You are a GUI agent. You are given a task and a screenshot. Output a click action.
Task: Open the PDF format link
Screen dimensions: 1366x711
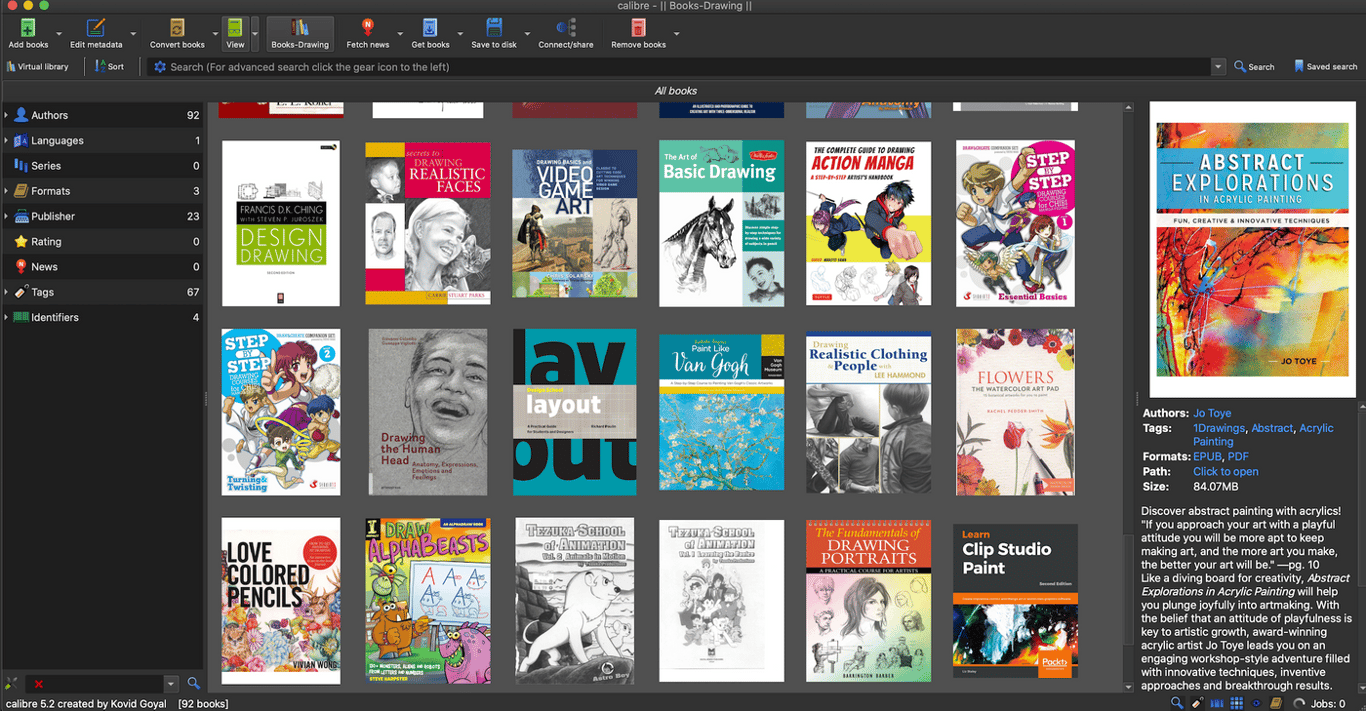point(1238,457)
